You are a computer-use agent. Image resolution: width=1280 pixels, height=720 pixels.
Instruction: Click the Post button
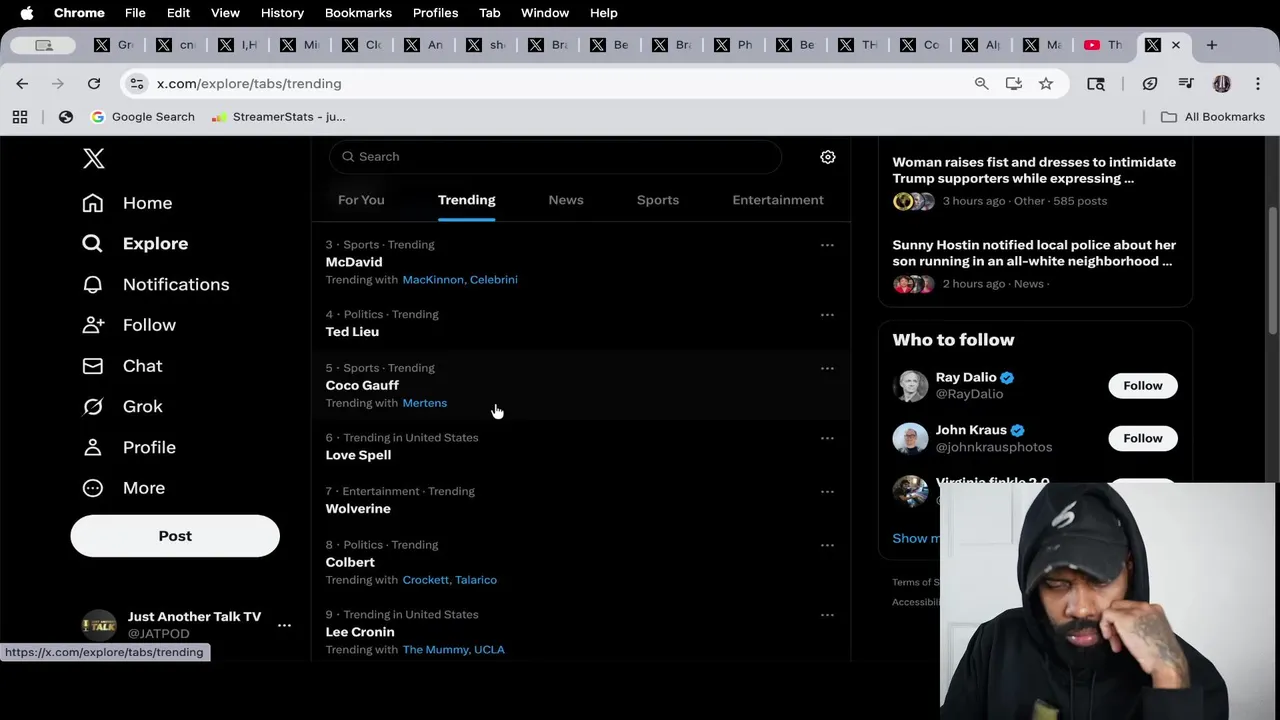coord(175,536)
